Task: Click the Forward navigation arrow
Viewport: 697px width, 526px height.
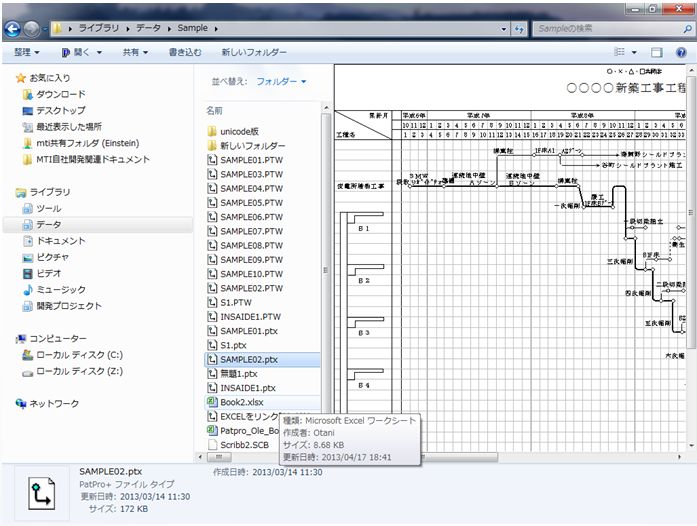Action: tap(32, 29)
